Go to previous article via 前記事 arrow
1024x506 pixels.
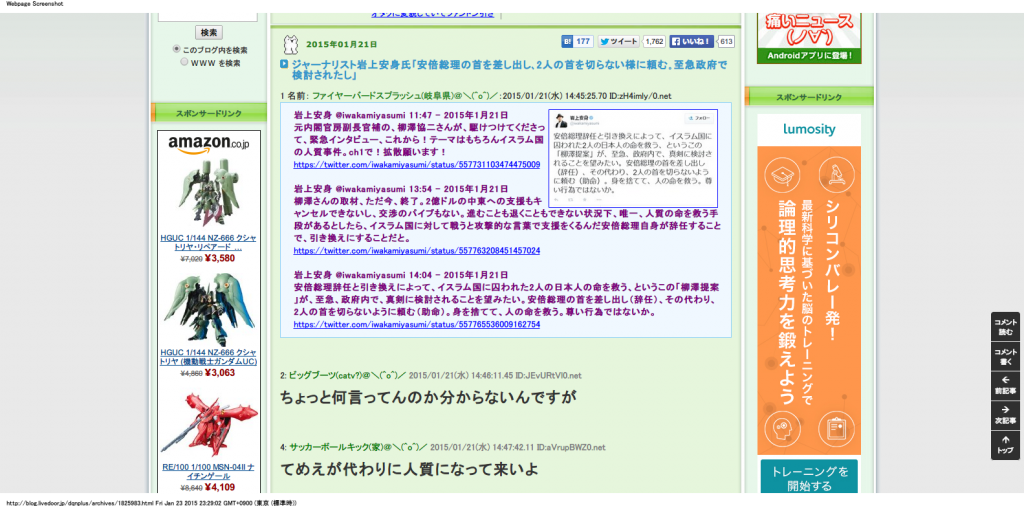tap(1005, 386)
